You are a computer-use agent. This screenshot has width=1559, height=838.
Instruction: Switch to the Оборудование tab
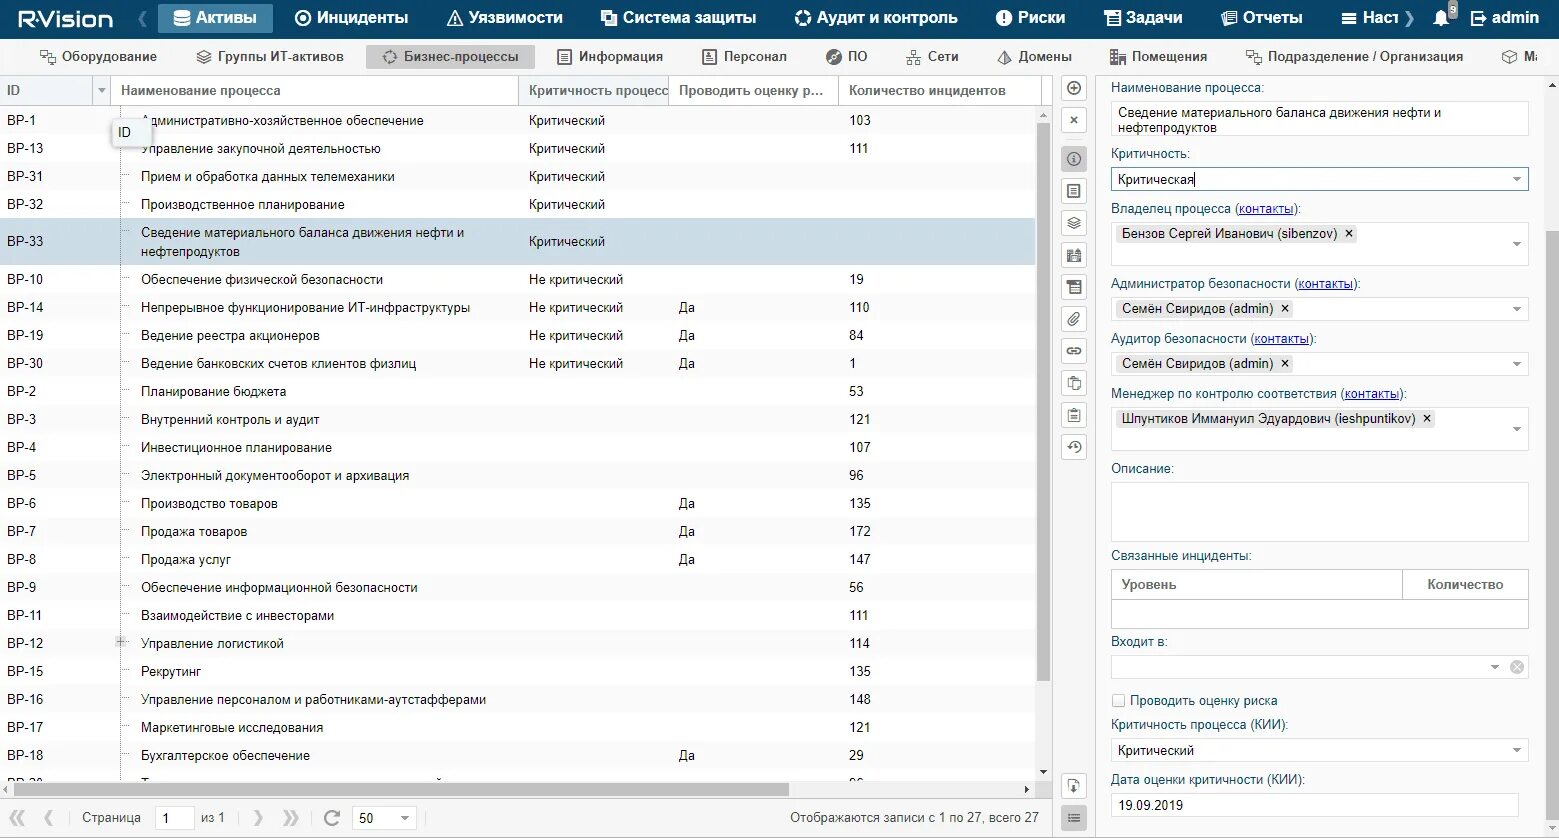point(98,57)
